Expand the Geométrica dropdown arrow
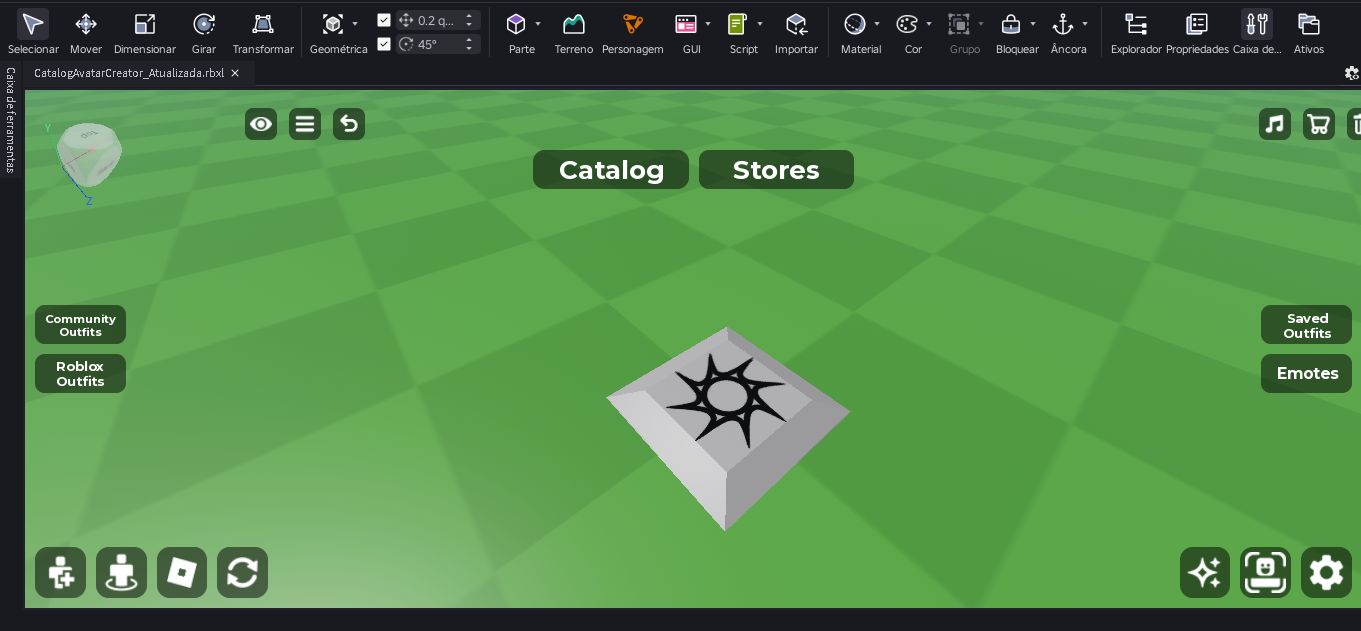1361x631 pixels. pyautogui.click(x=355, y=24)
